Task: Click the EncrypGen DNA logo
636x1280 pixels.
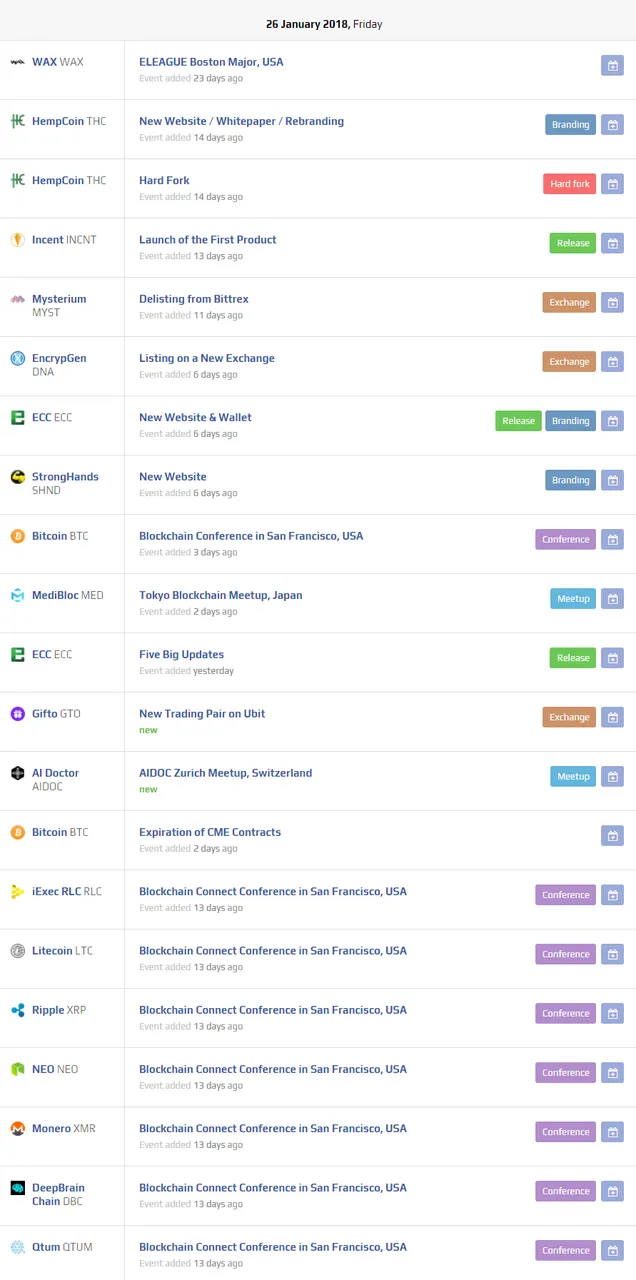Action: 17,358
